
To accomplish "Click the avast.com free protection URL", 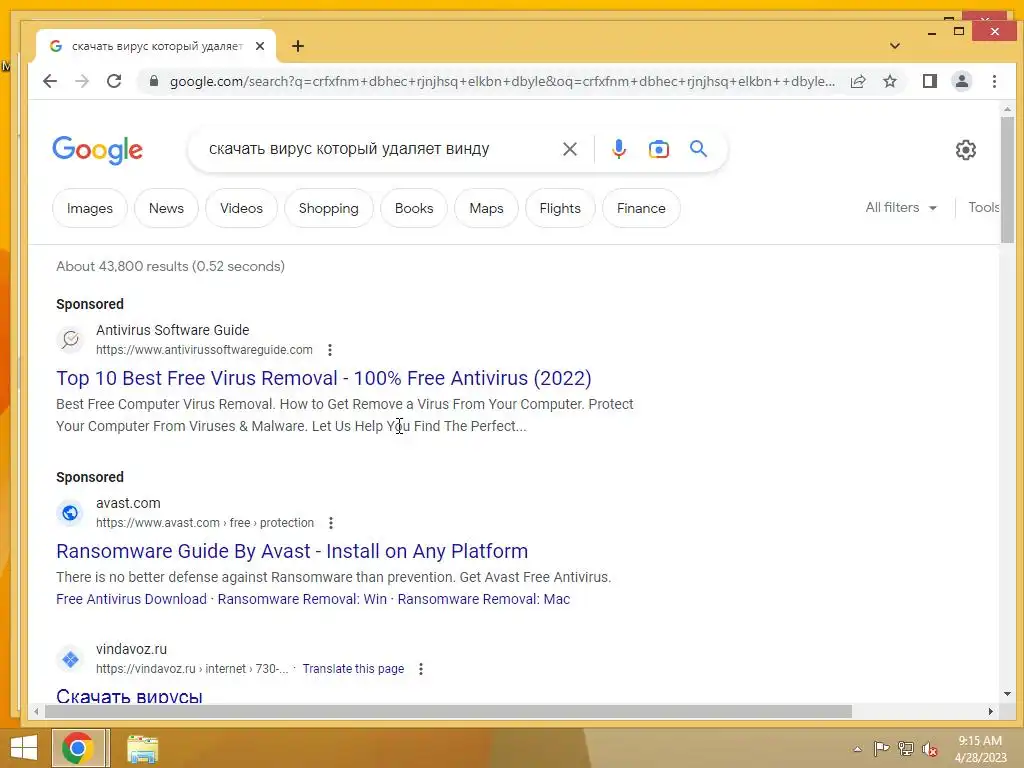I will pyautogui.click(x=205, y=523).
